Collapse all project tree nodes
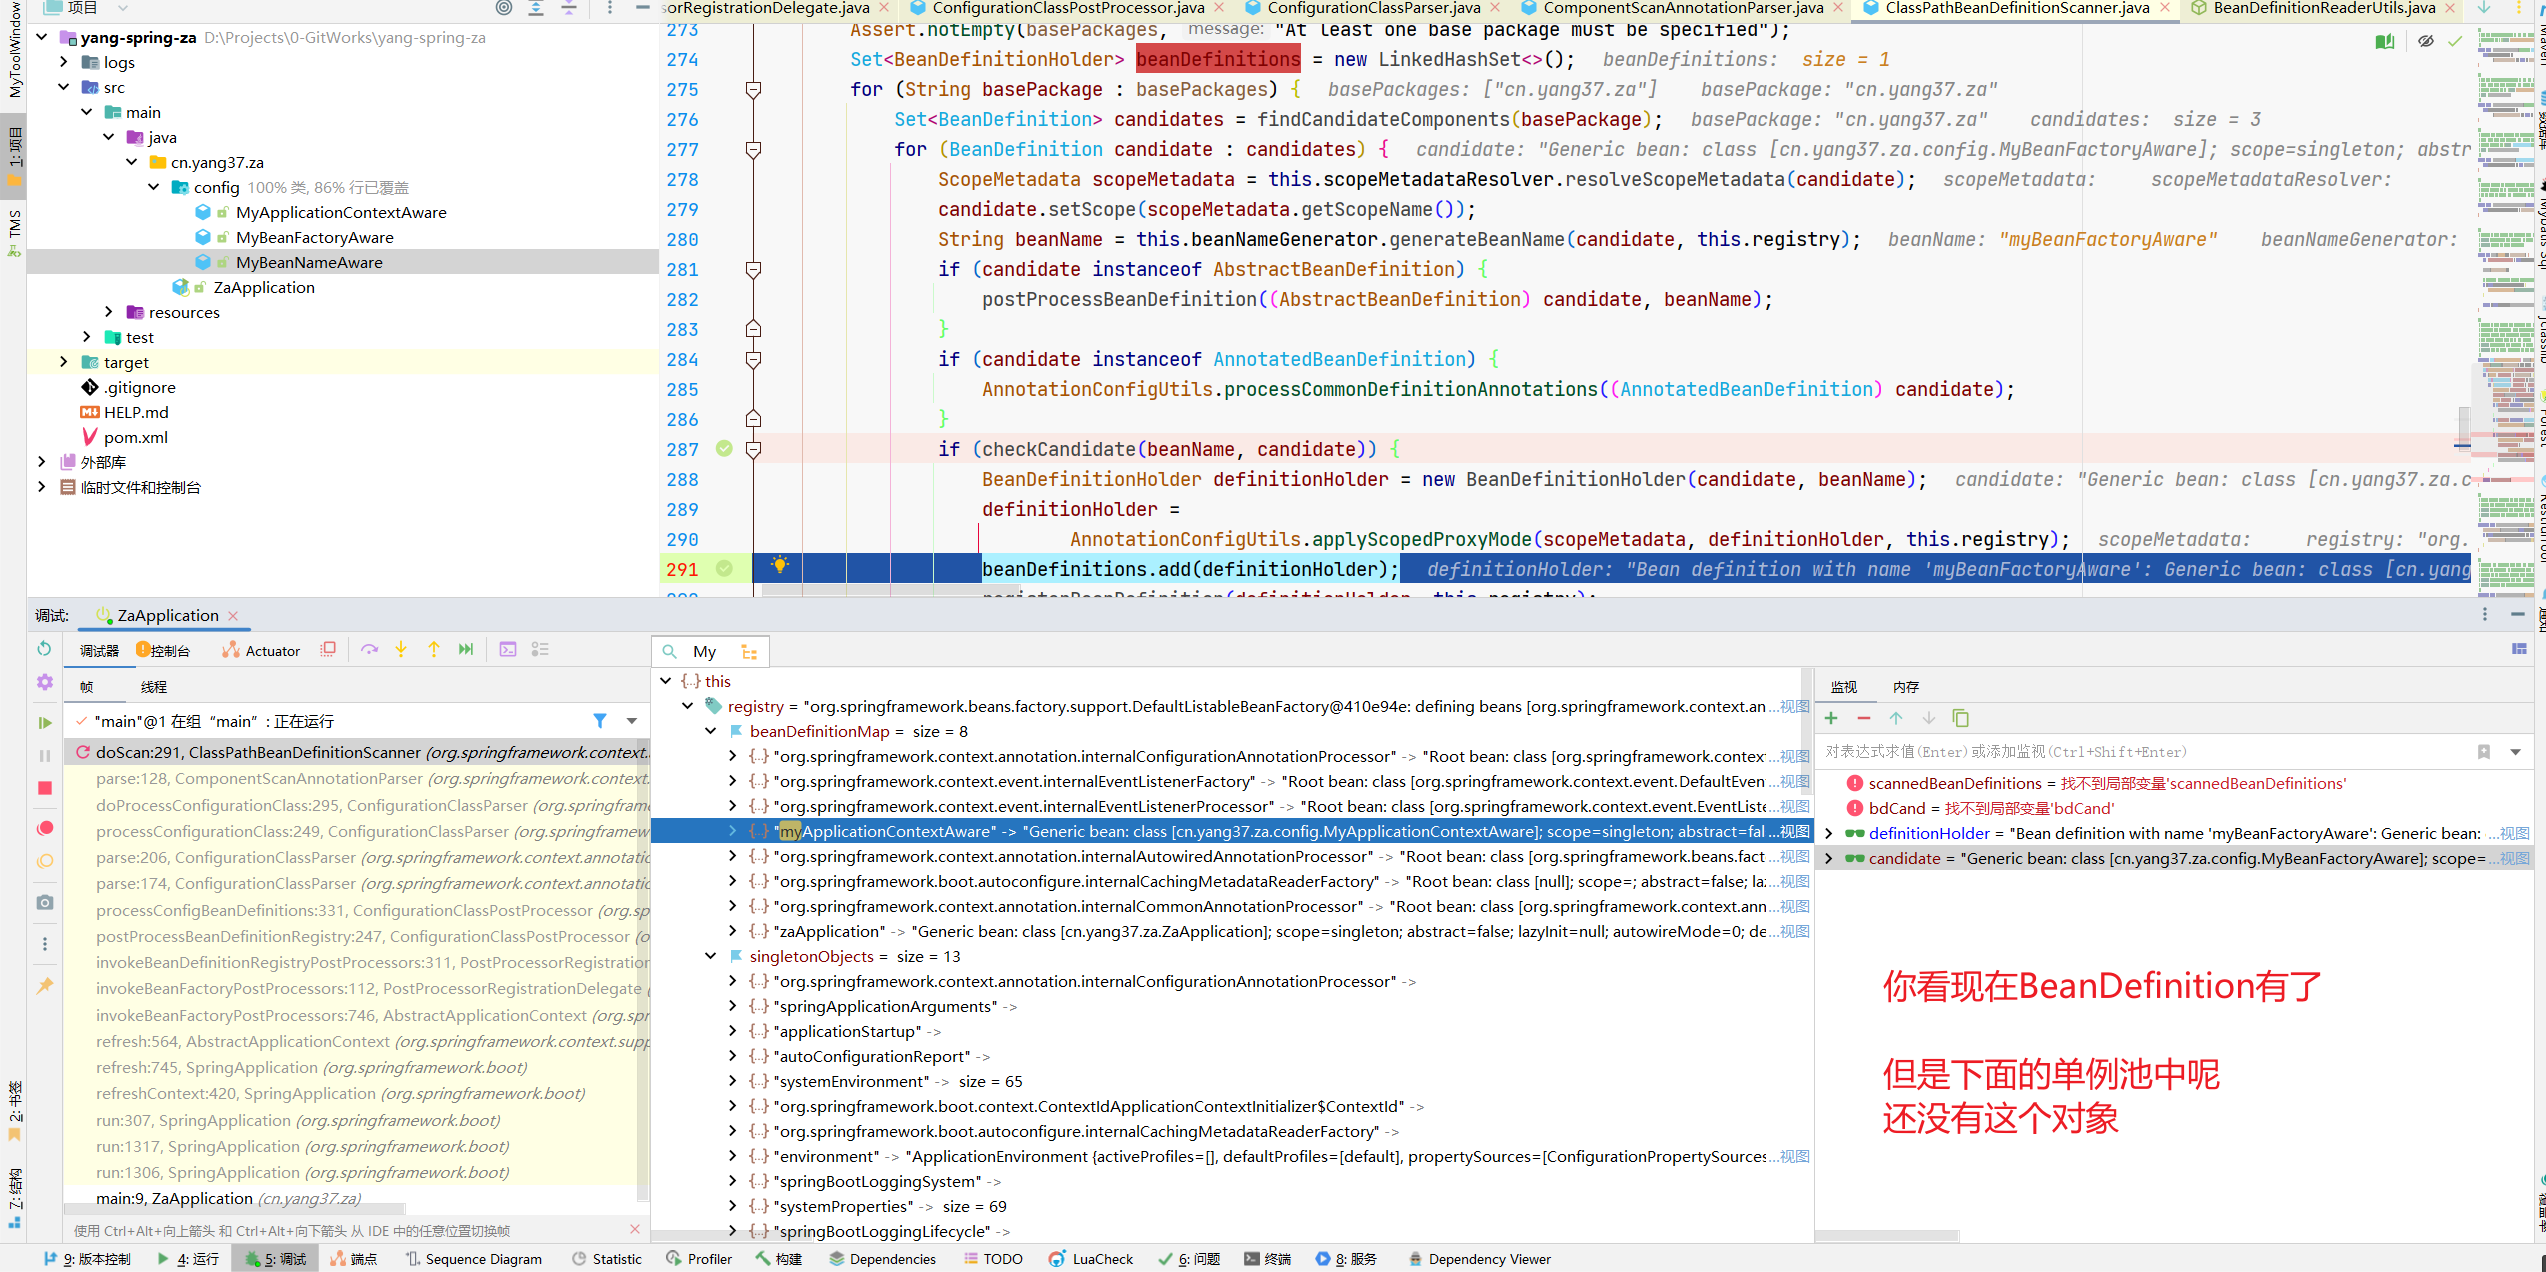This screenshot has width=2546, height=1272. [x=569, y=8]
